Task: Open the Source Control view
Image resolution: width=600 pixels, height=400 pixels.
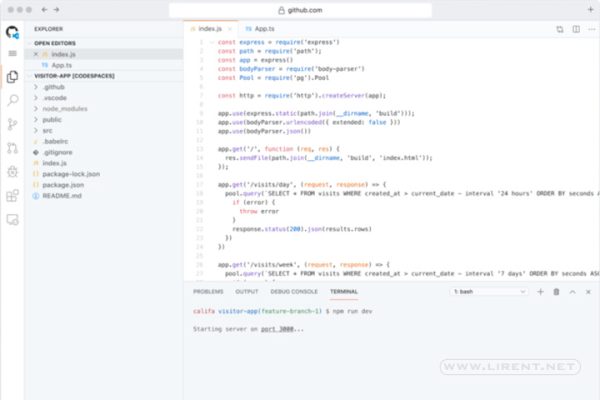Action: [x=12, y=124]
